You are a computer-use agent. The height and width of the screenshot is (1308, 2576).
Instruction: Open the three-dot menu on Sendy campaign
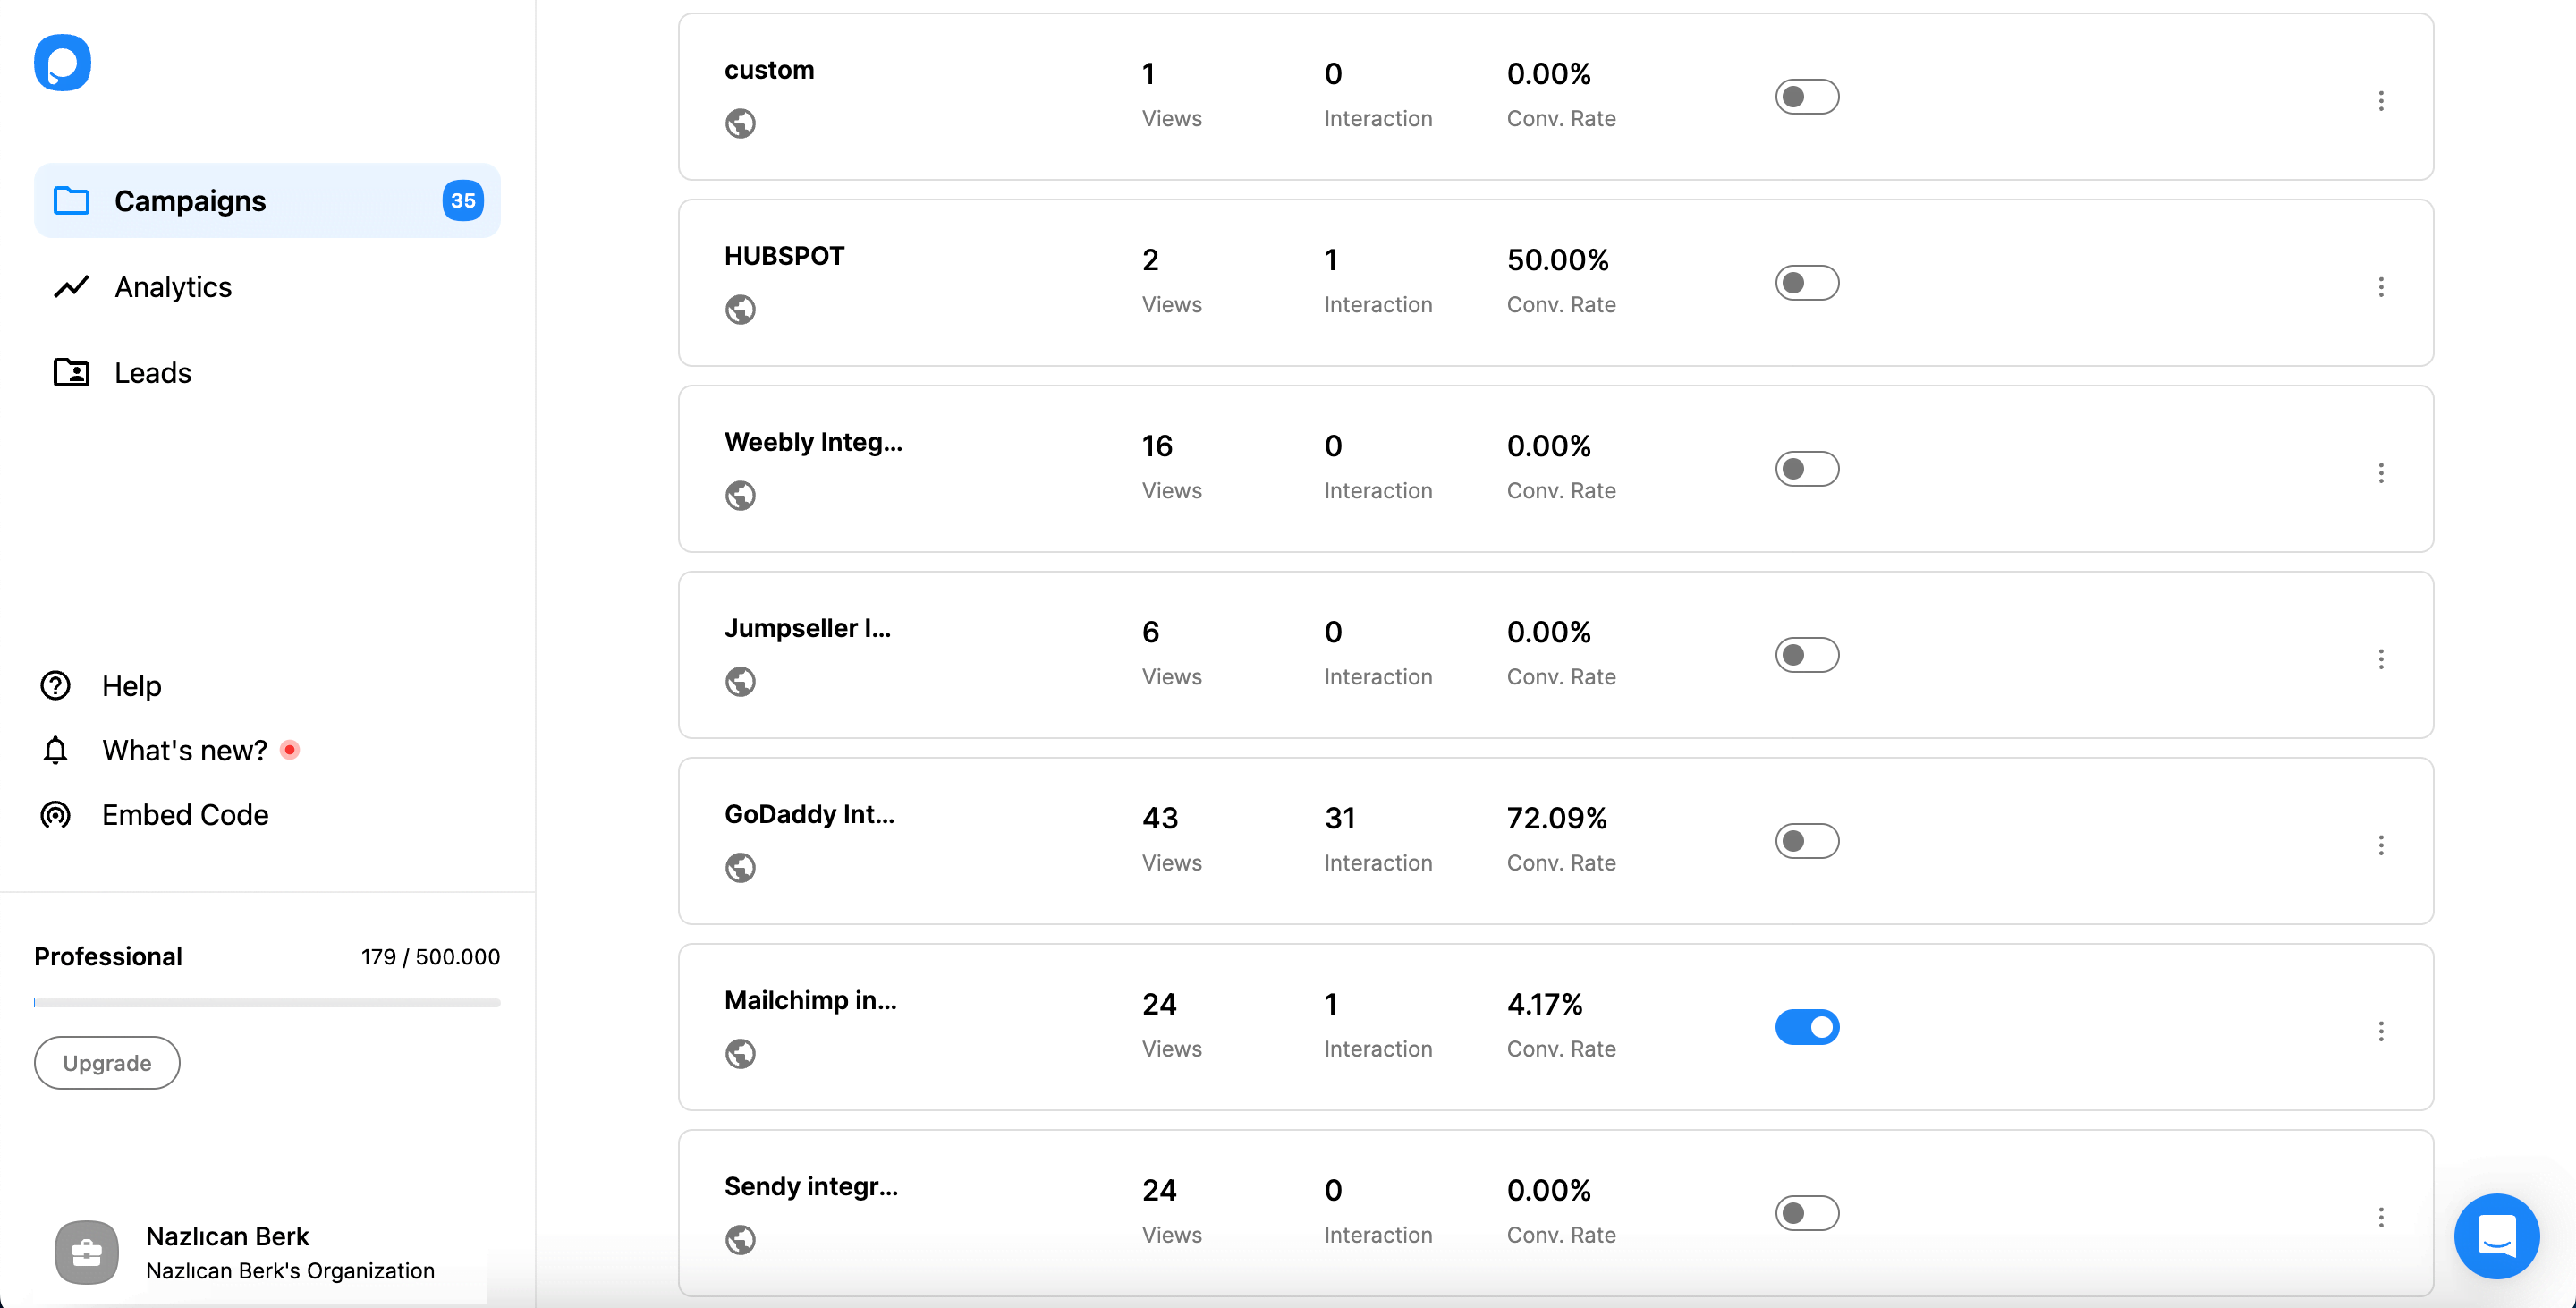coord(2382,1217)
